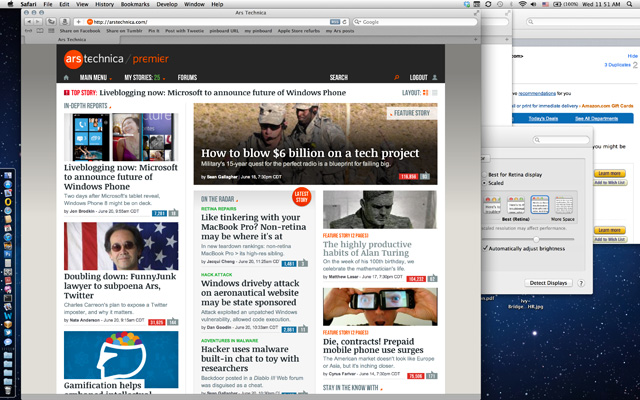Open Apple Store refurbs bookmark
The height and width of the screenshot is (400, 640).
299,31
